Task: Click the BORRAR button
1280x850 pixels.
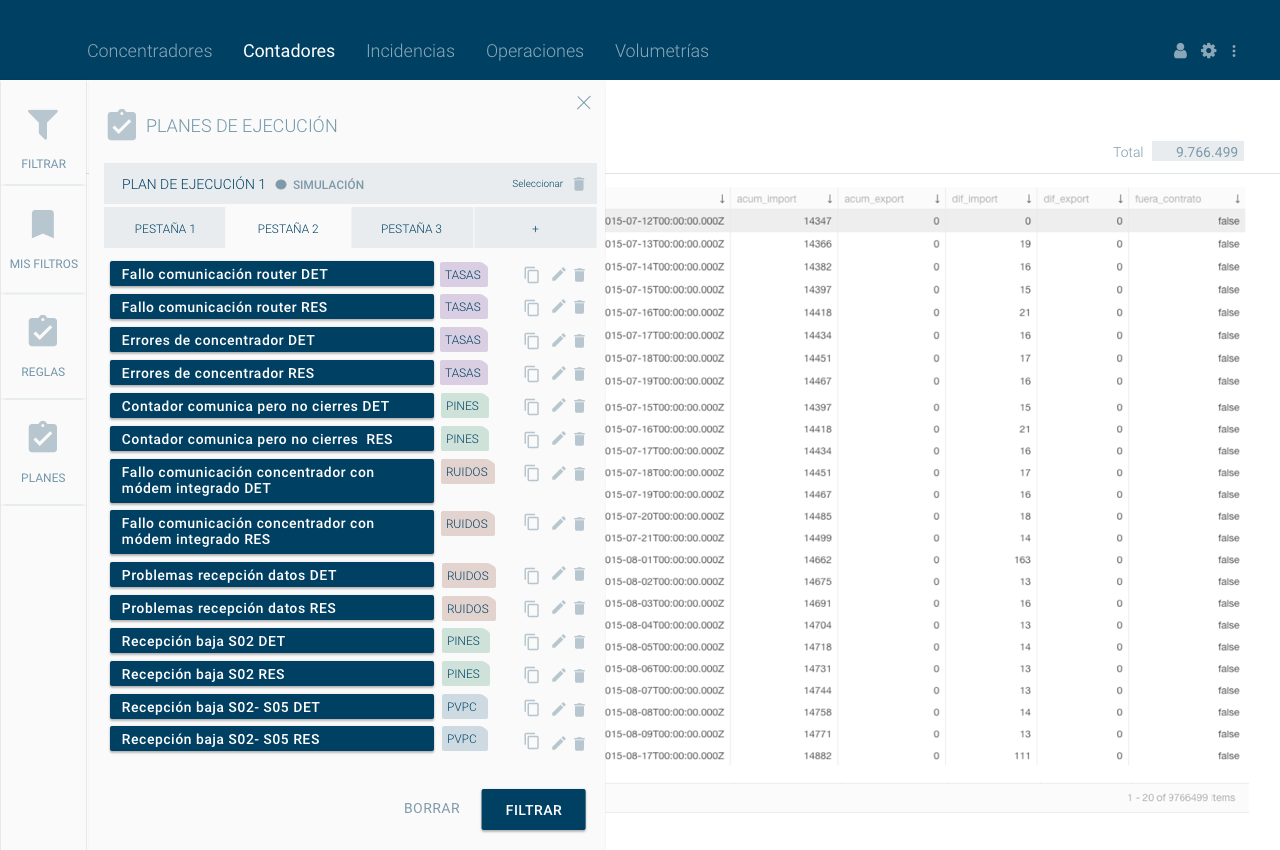Action: 432,809
